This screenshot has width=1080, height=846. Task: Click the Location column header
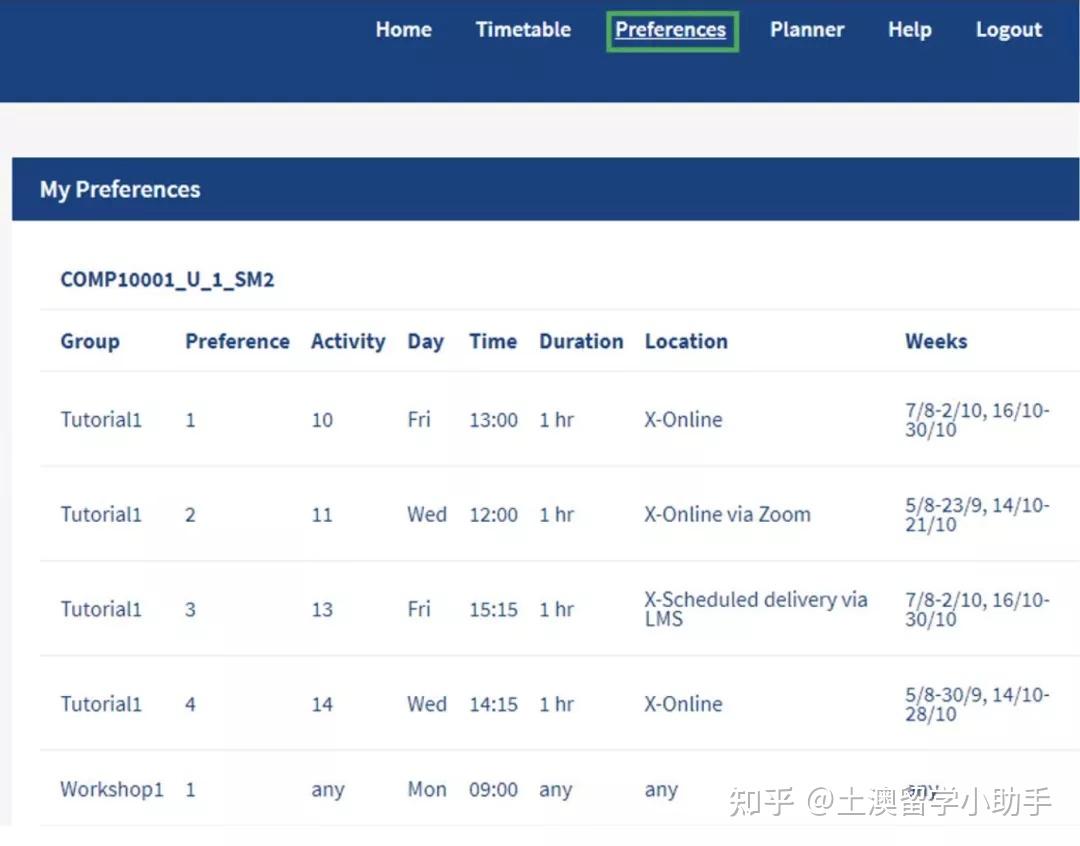(686, 341)
